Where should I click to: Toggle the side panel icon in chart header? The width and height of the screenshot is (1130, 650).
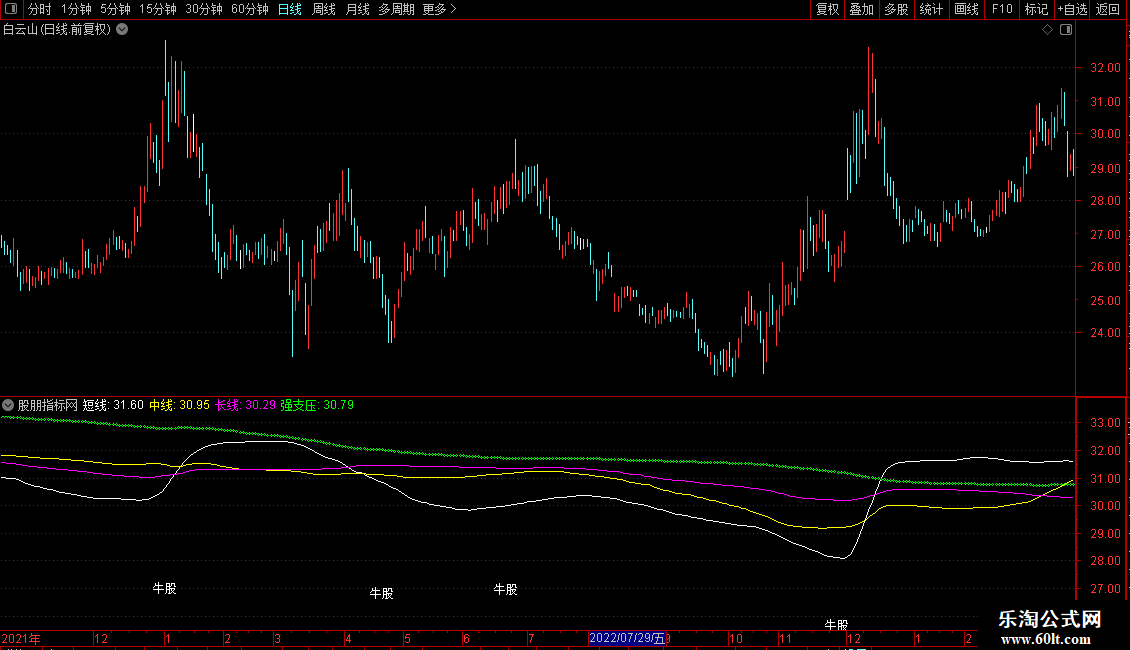[1066, 30]
